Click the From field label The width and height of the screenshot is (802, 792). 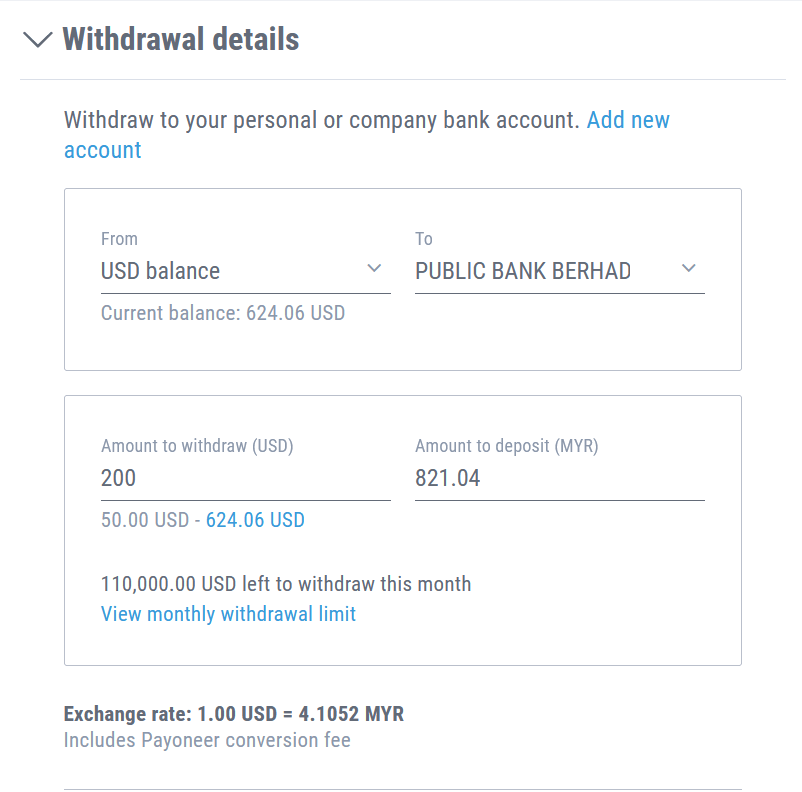pos(119,239)
